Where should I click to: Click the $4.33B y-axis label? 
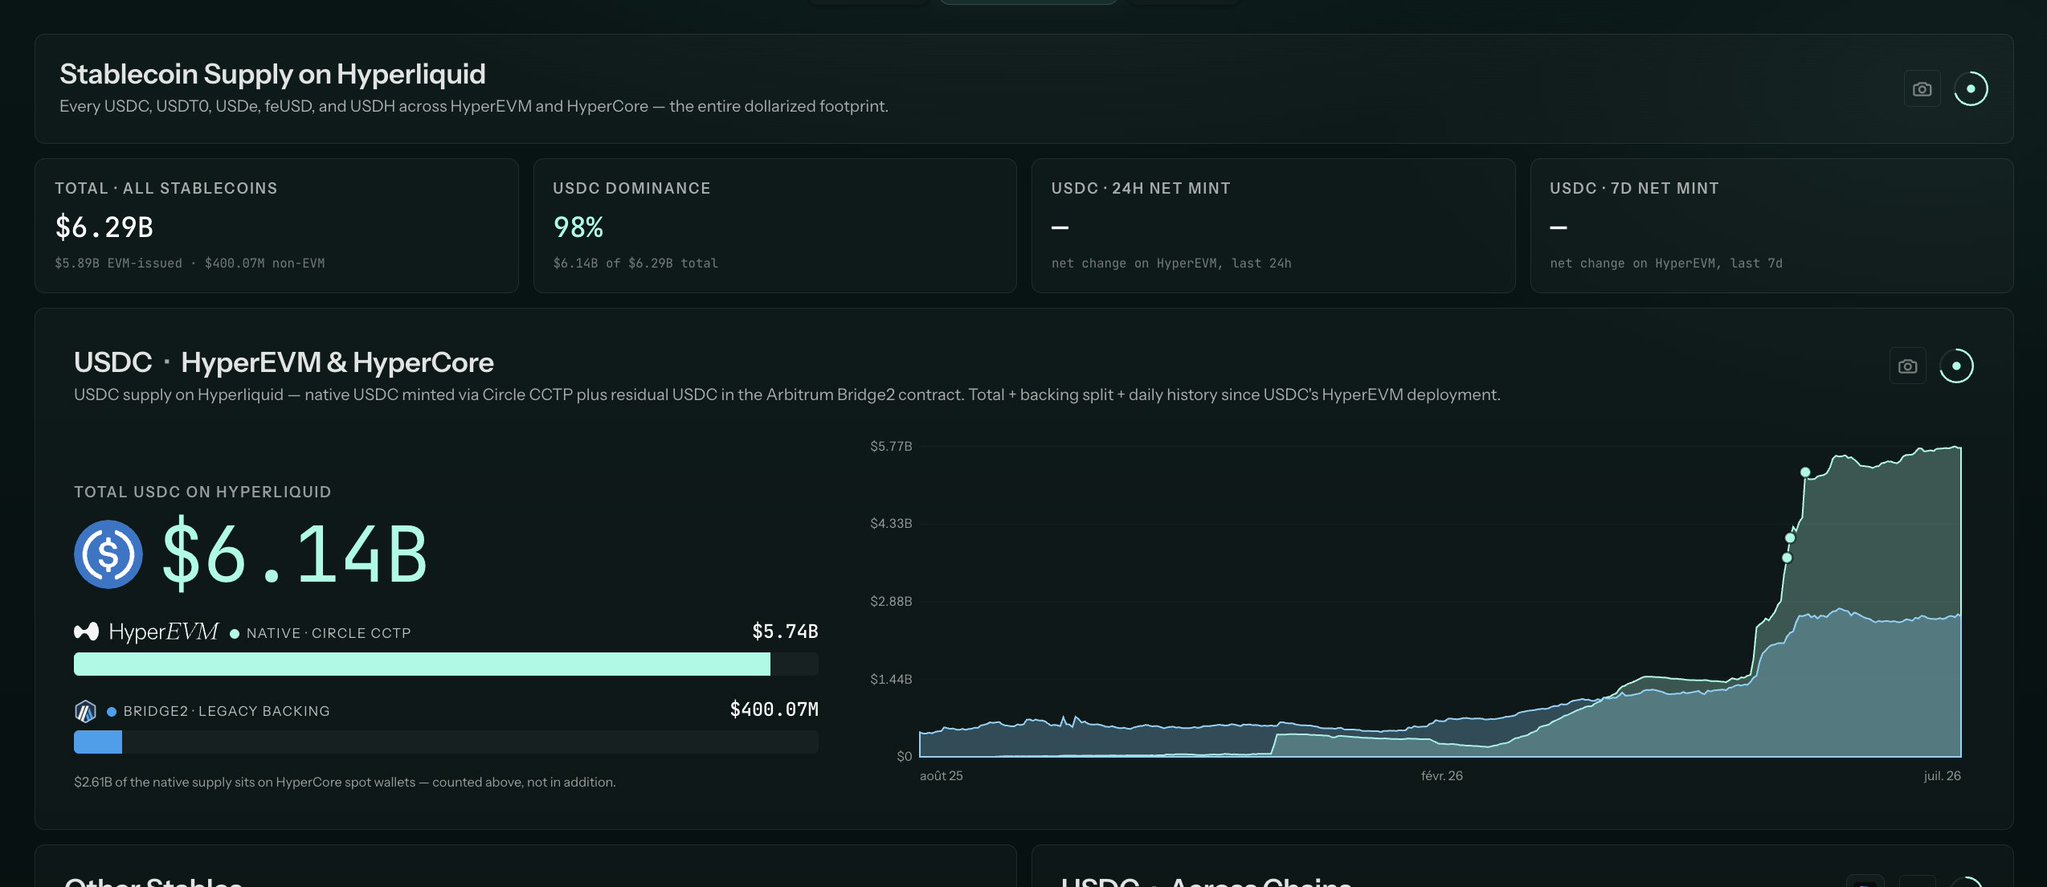click(891, 524)
